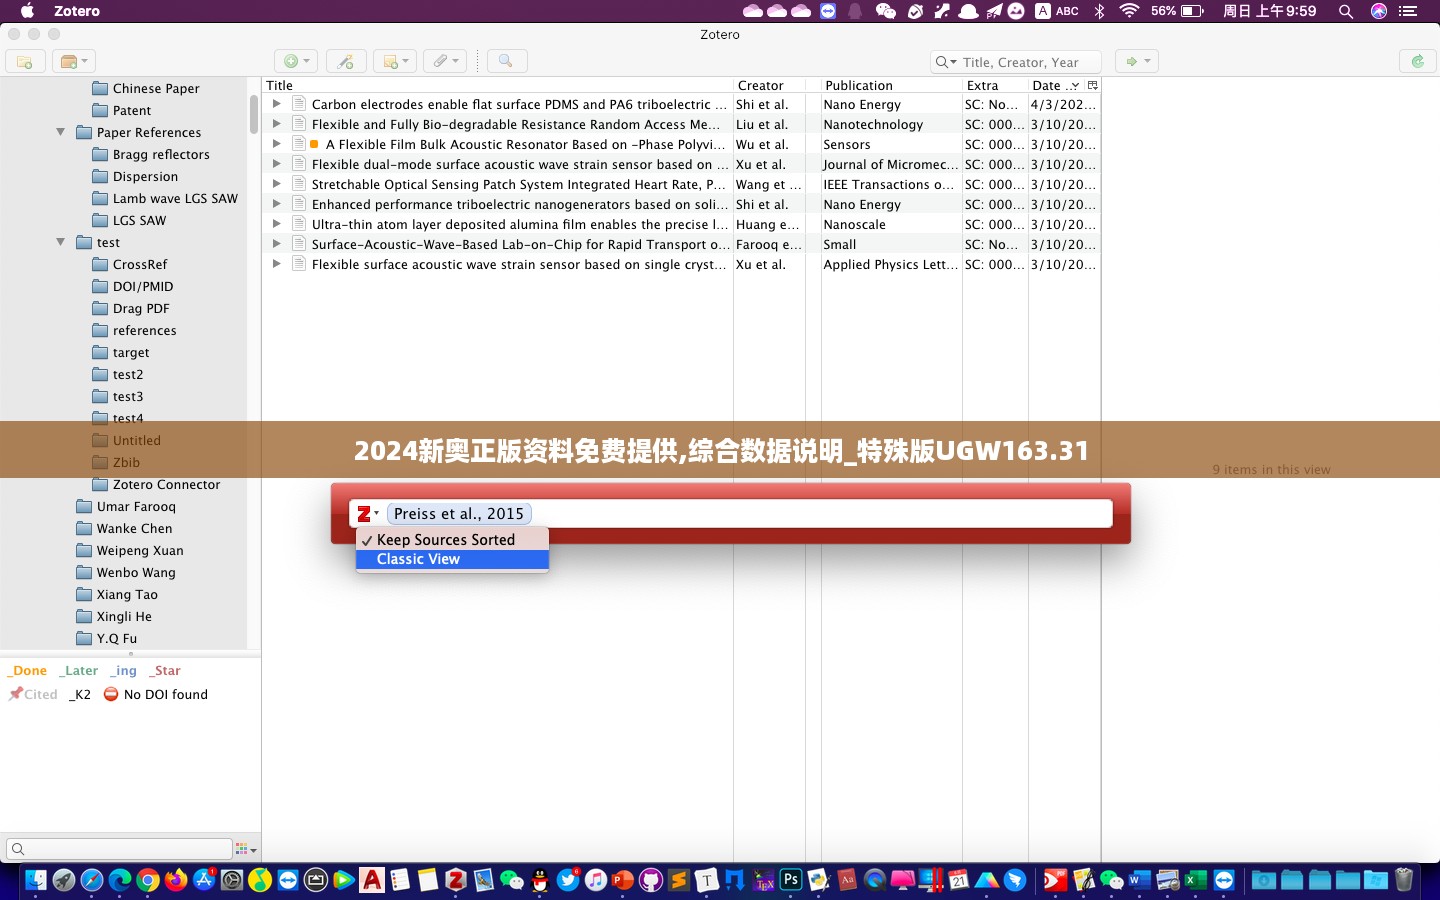Sort items by Creator column header
The image size is (1440, 900).
click(769, 85)
